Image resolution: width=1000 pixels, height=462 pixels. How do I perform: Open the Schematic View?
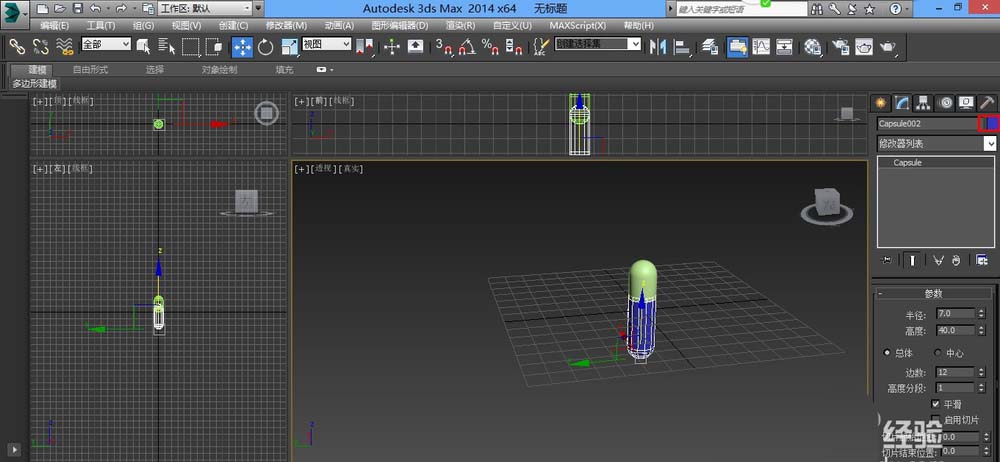coord(784,47)
